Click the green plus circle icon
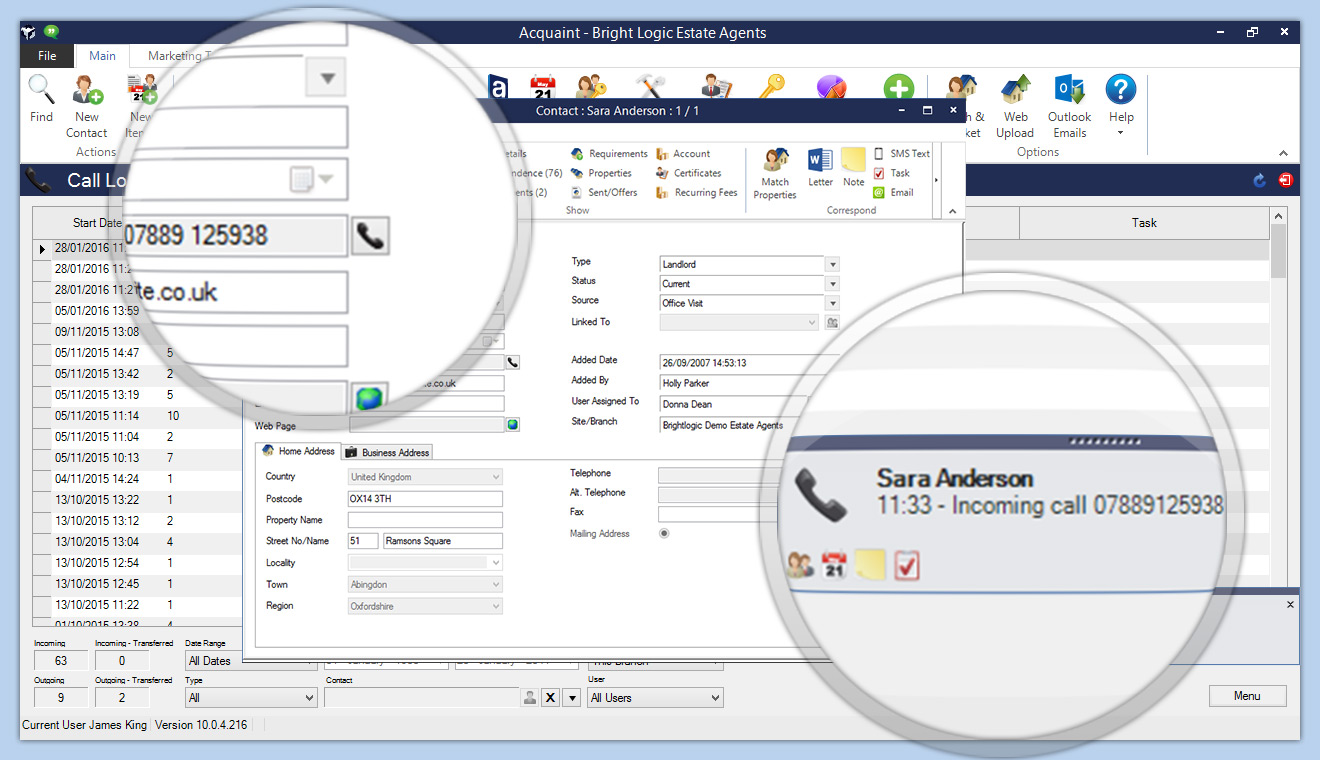 coord(898,89)
